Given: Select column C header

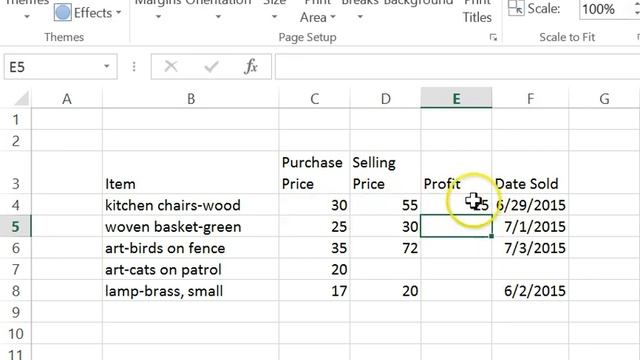Looking at the screenshot, I should point(314,98).
